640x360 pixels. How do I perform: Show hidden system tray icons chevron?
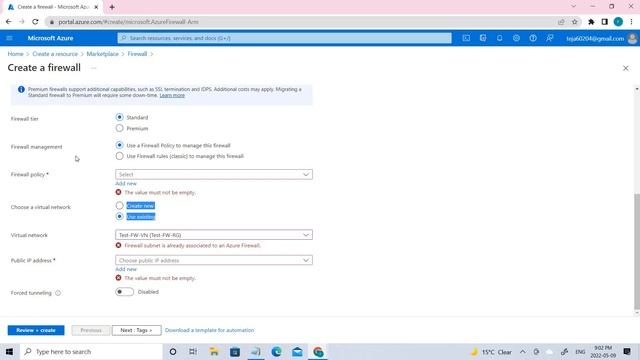click(x=523, y=351)
